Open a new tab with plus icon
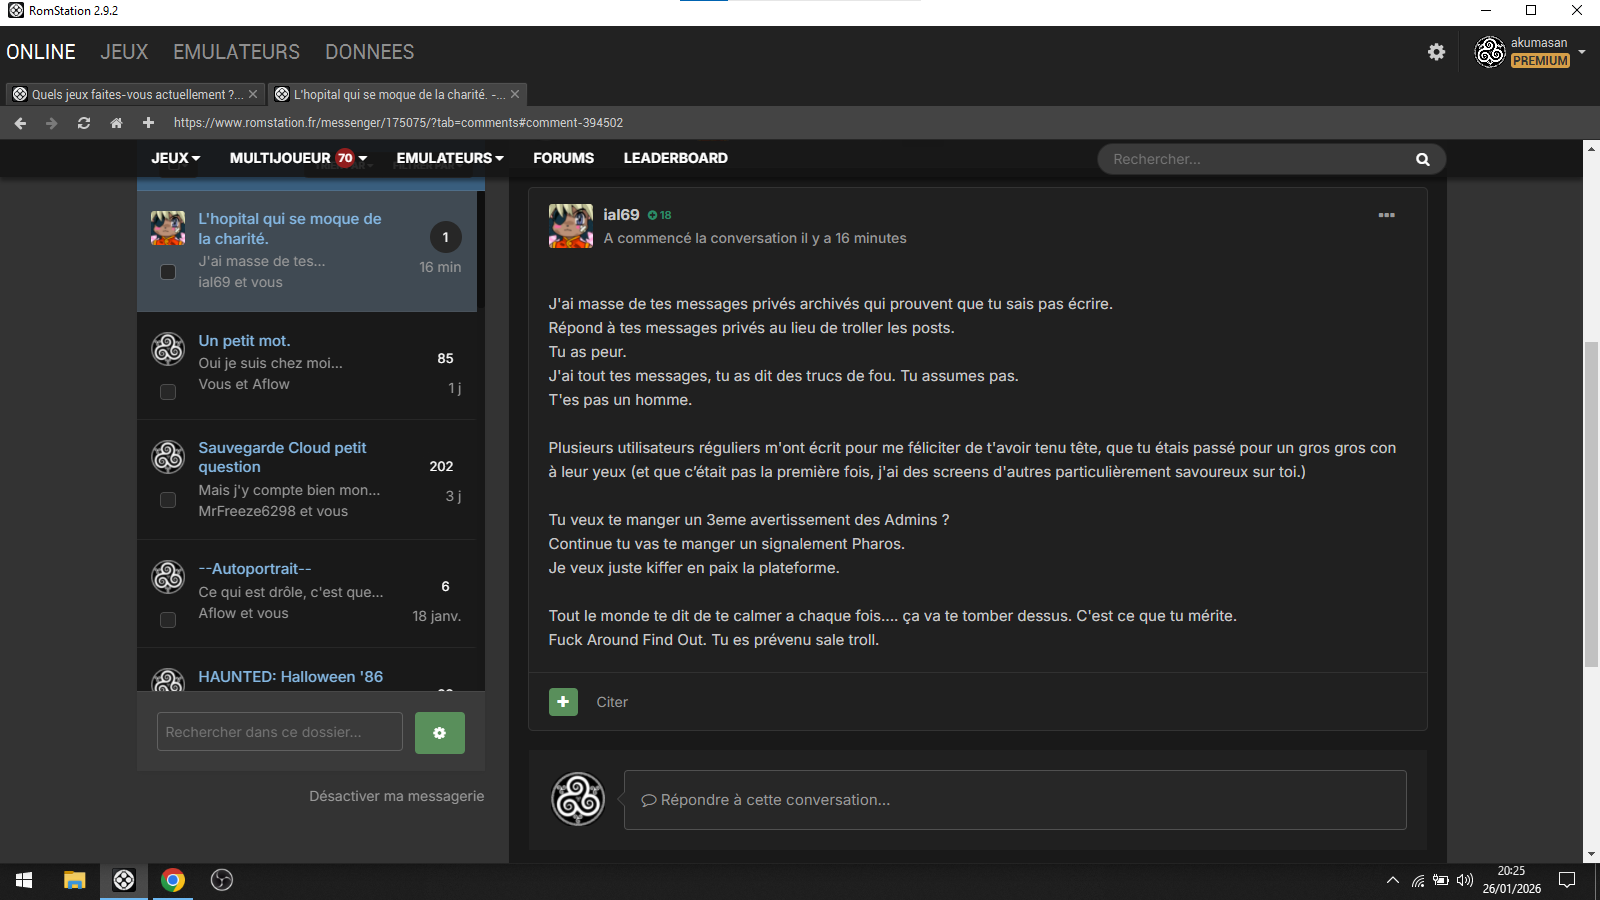The width and height of the screenshot is (1600, 900). tap(148, 123)
